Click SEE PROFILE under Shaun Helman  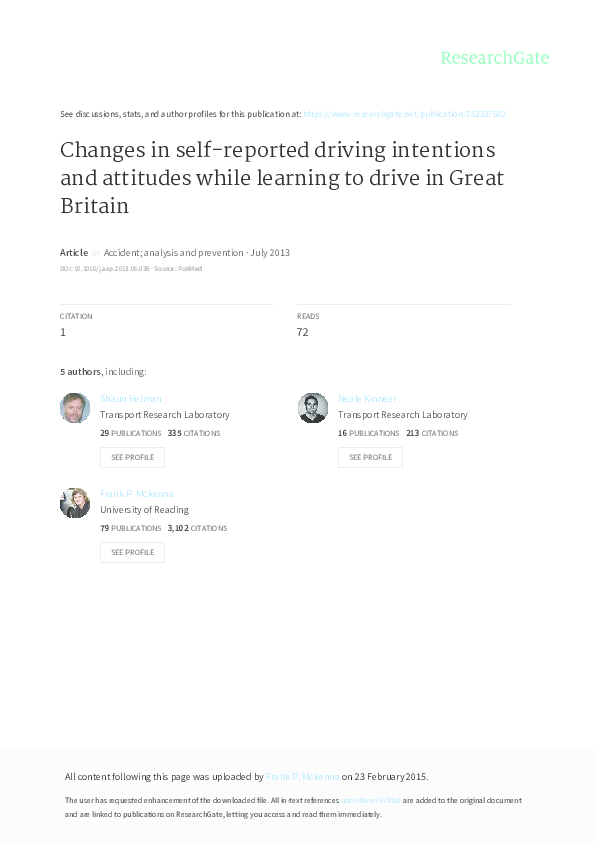click(132, 457)
